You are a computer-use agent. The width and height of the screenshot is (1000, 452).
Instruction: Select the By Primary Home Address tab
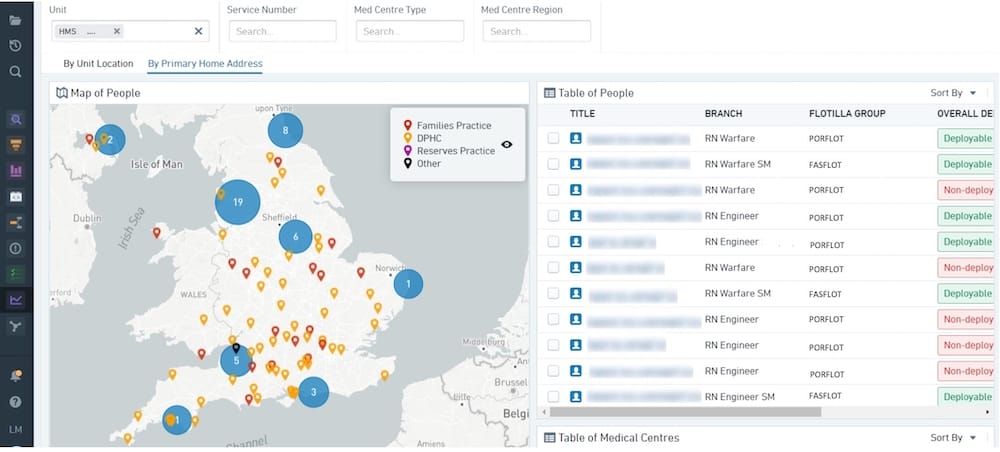205,64
